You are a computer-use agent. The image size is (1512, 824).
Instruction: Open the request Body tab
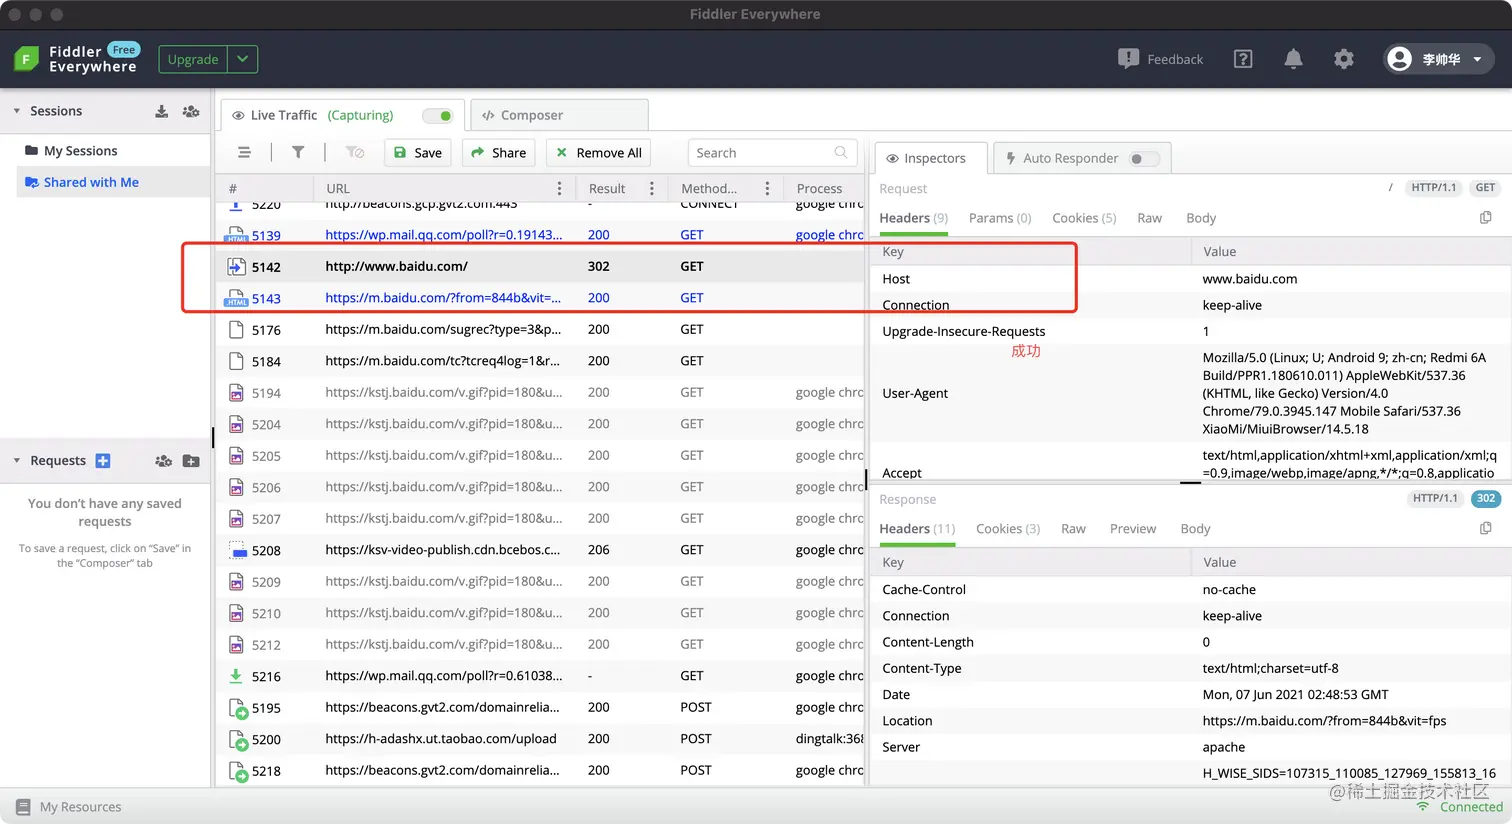1201,218
